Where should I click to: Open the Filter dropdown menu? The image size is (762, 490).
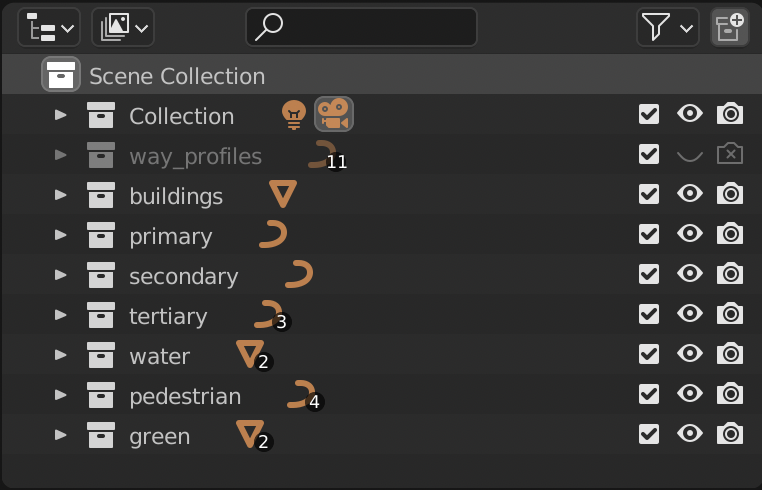click(668, 27)
